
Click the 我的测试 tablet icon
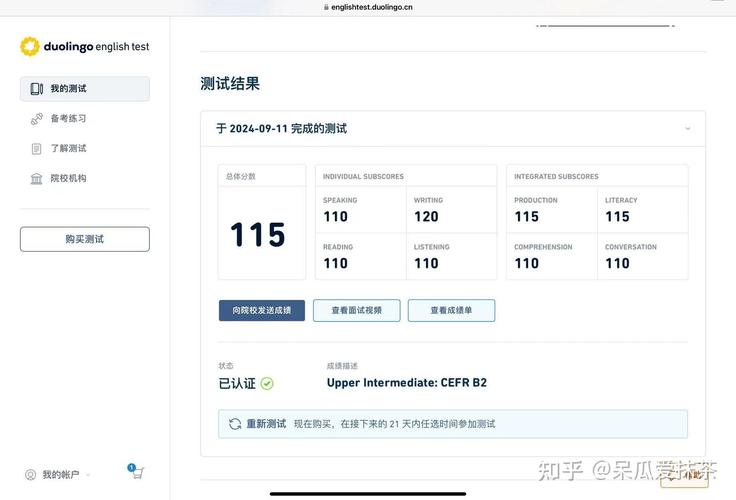point(37,89)
